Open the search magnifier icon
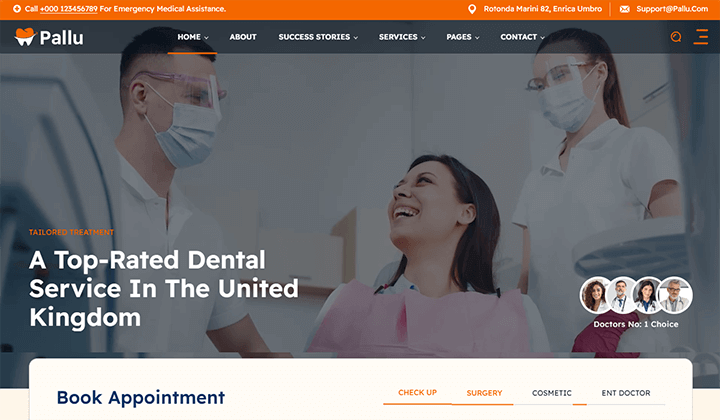Viewport: 720px width, 420px height. 675,37
